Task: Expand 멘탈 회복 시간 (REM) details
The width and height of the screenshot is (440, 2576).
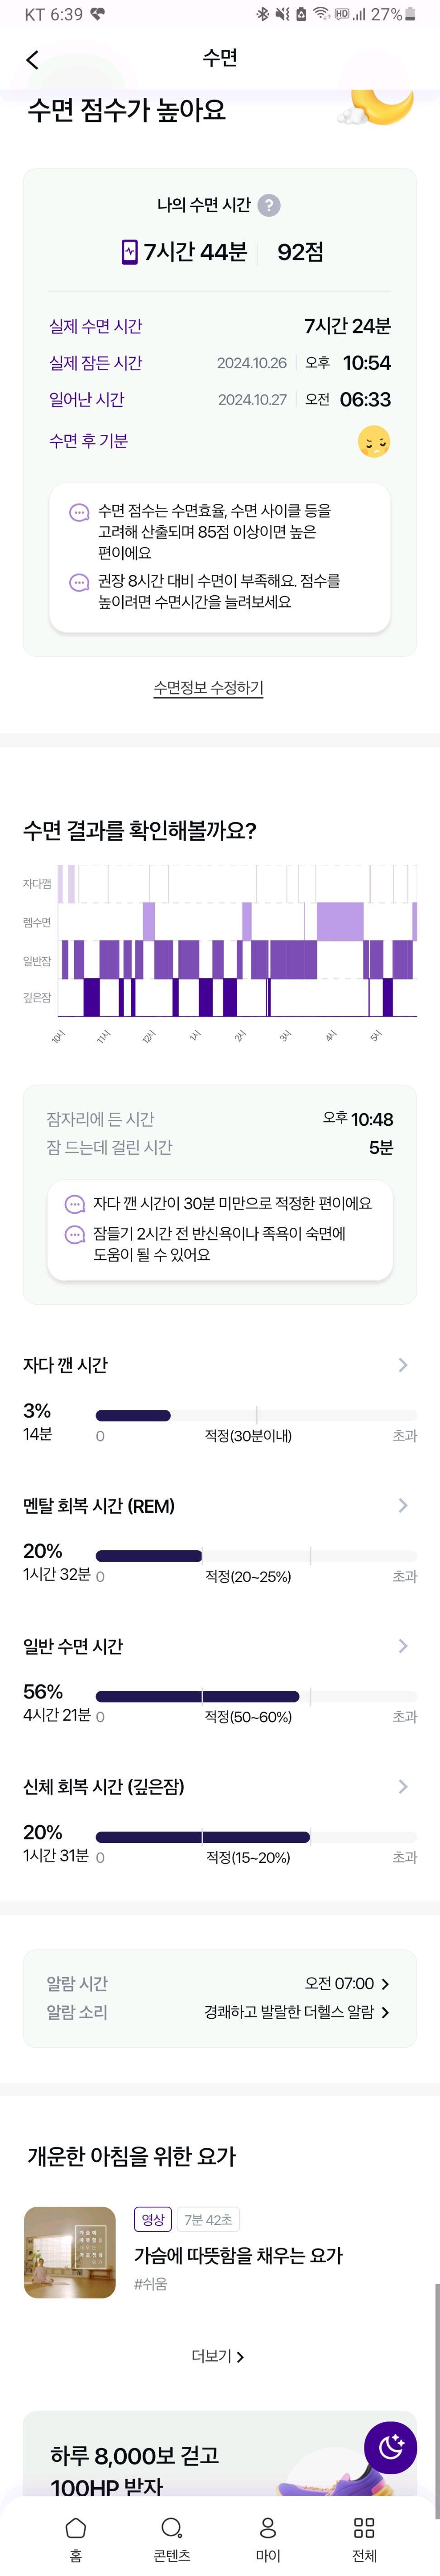Action: point(403,1505)
